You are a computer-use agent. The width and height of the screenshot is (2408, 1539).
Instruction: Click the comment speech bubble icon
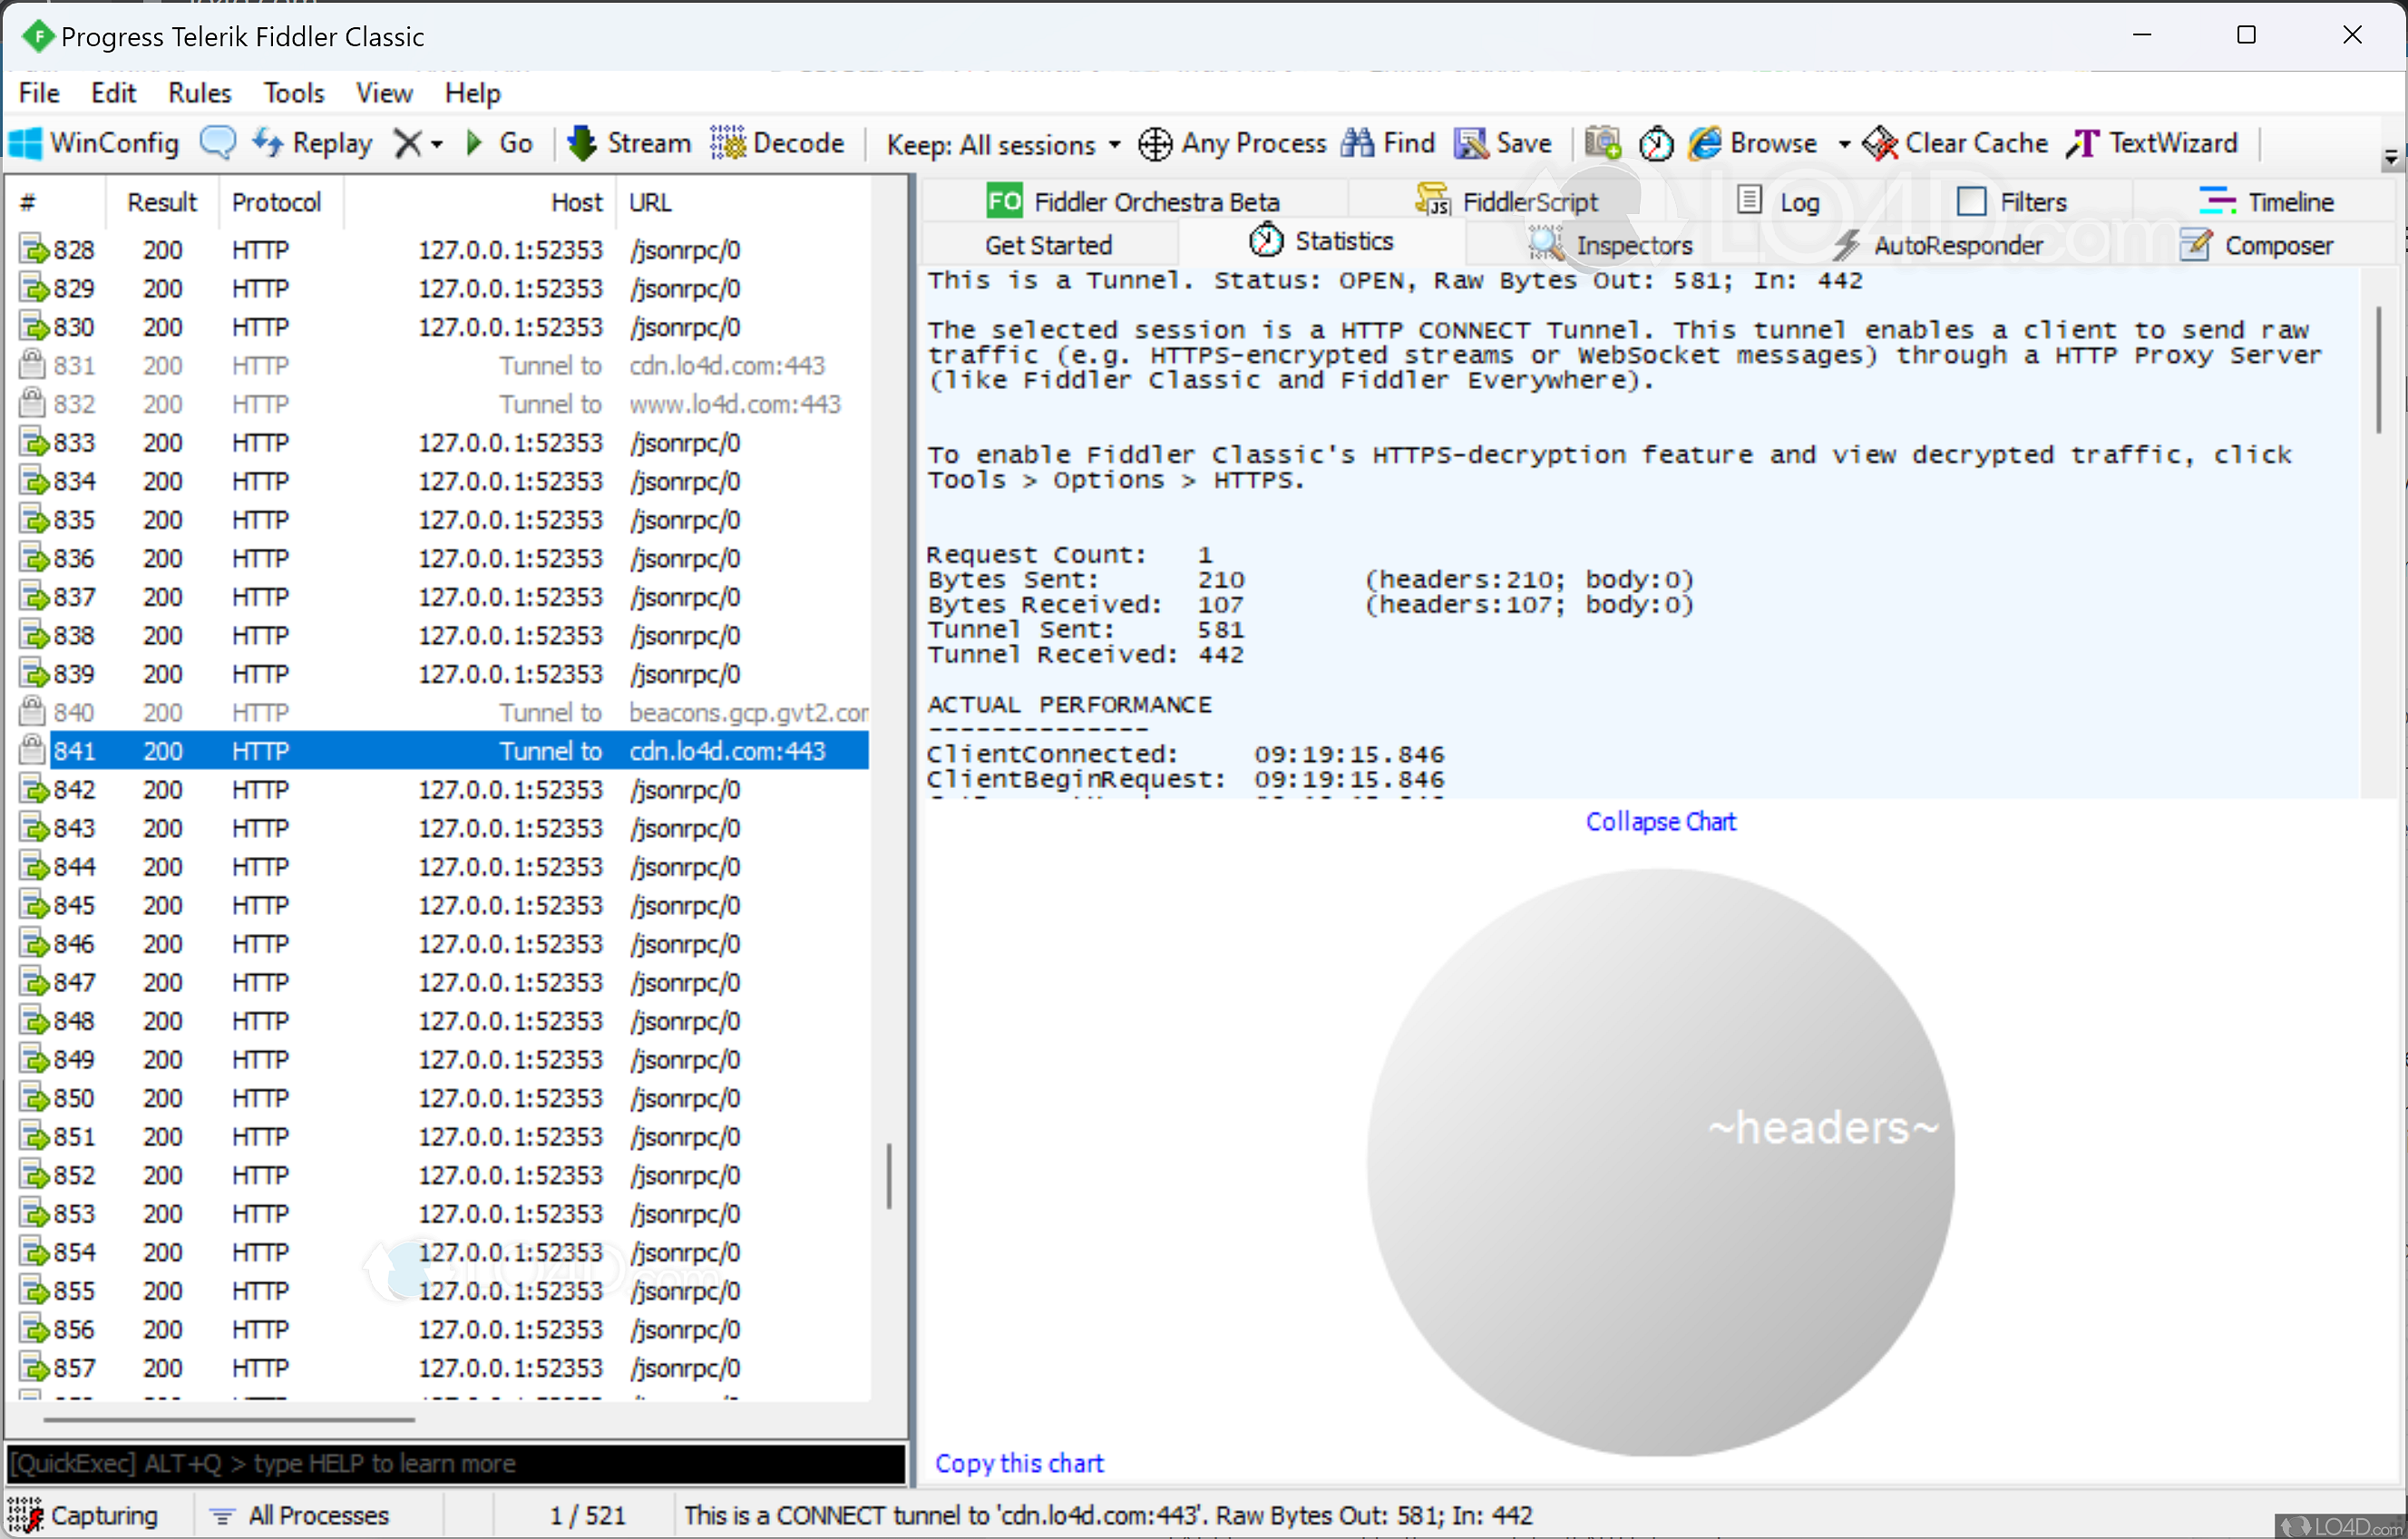coord(218,143)
